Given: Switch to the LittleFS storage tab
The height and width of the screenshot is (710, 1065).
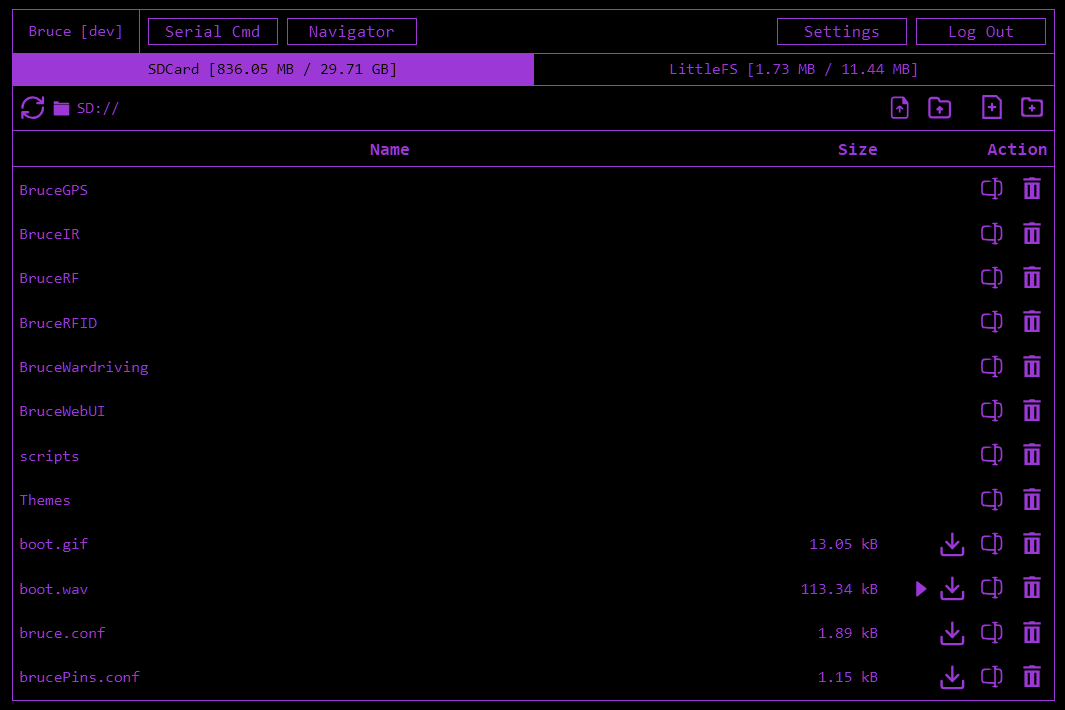Looking at the screenshot, I should (x=793, y=69).
